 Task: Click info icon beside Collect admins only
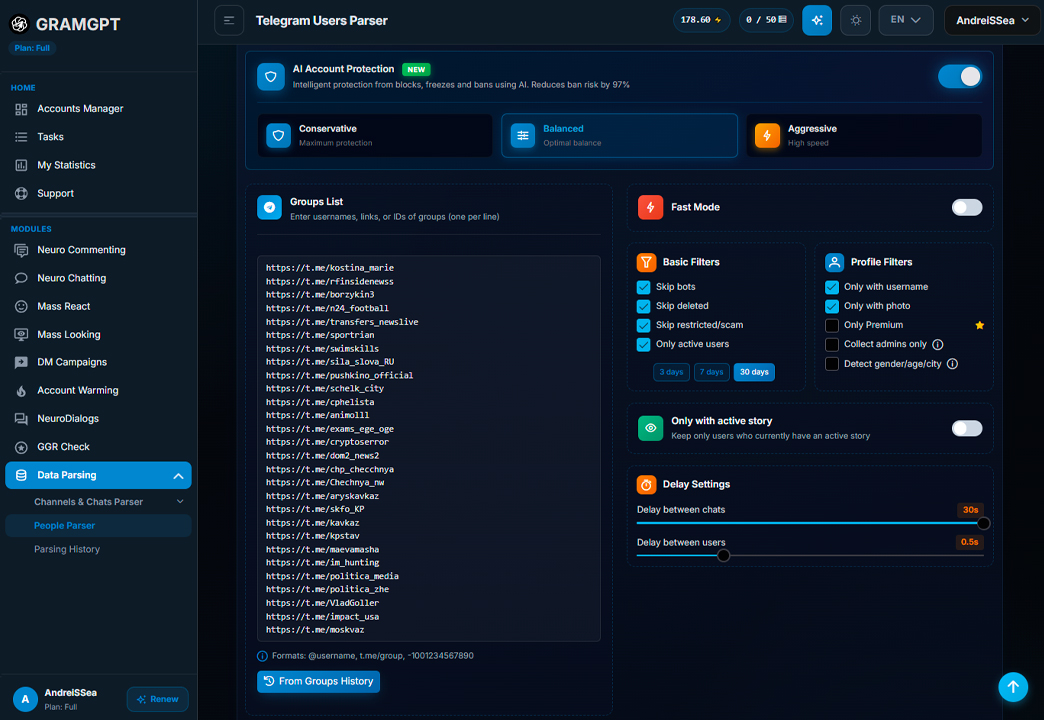[937, 344]
